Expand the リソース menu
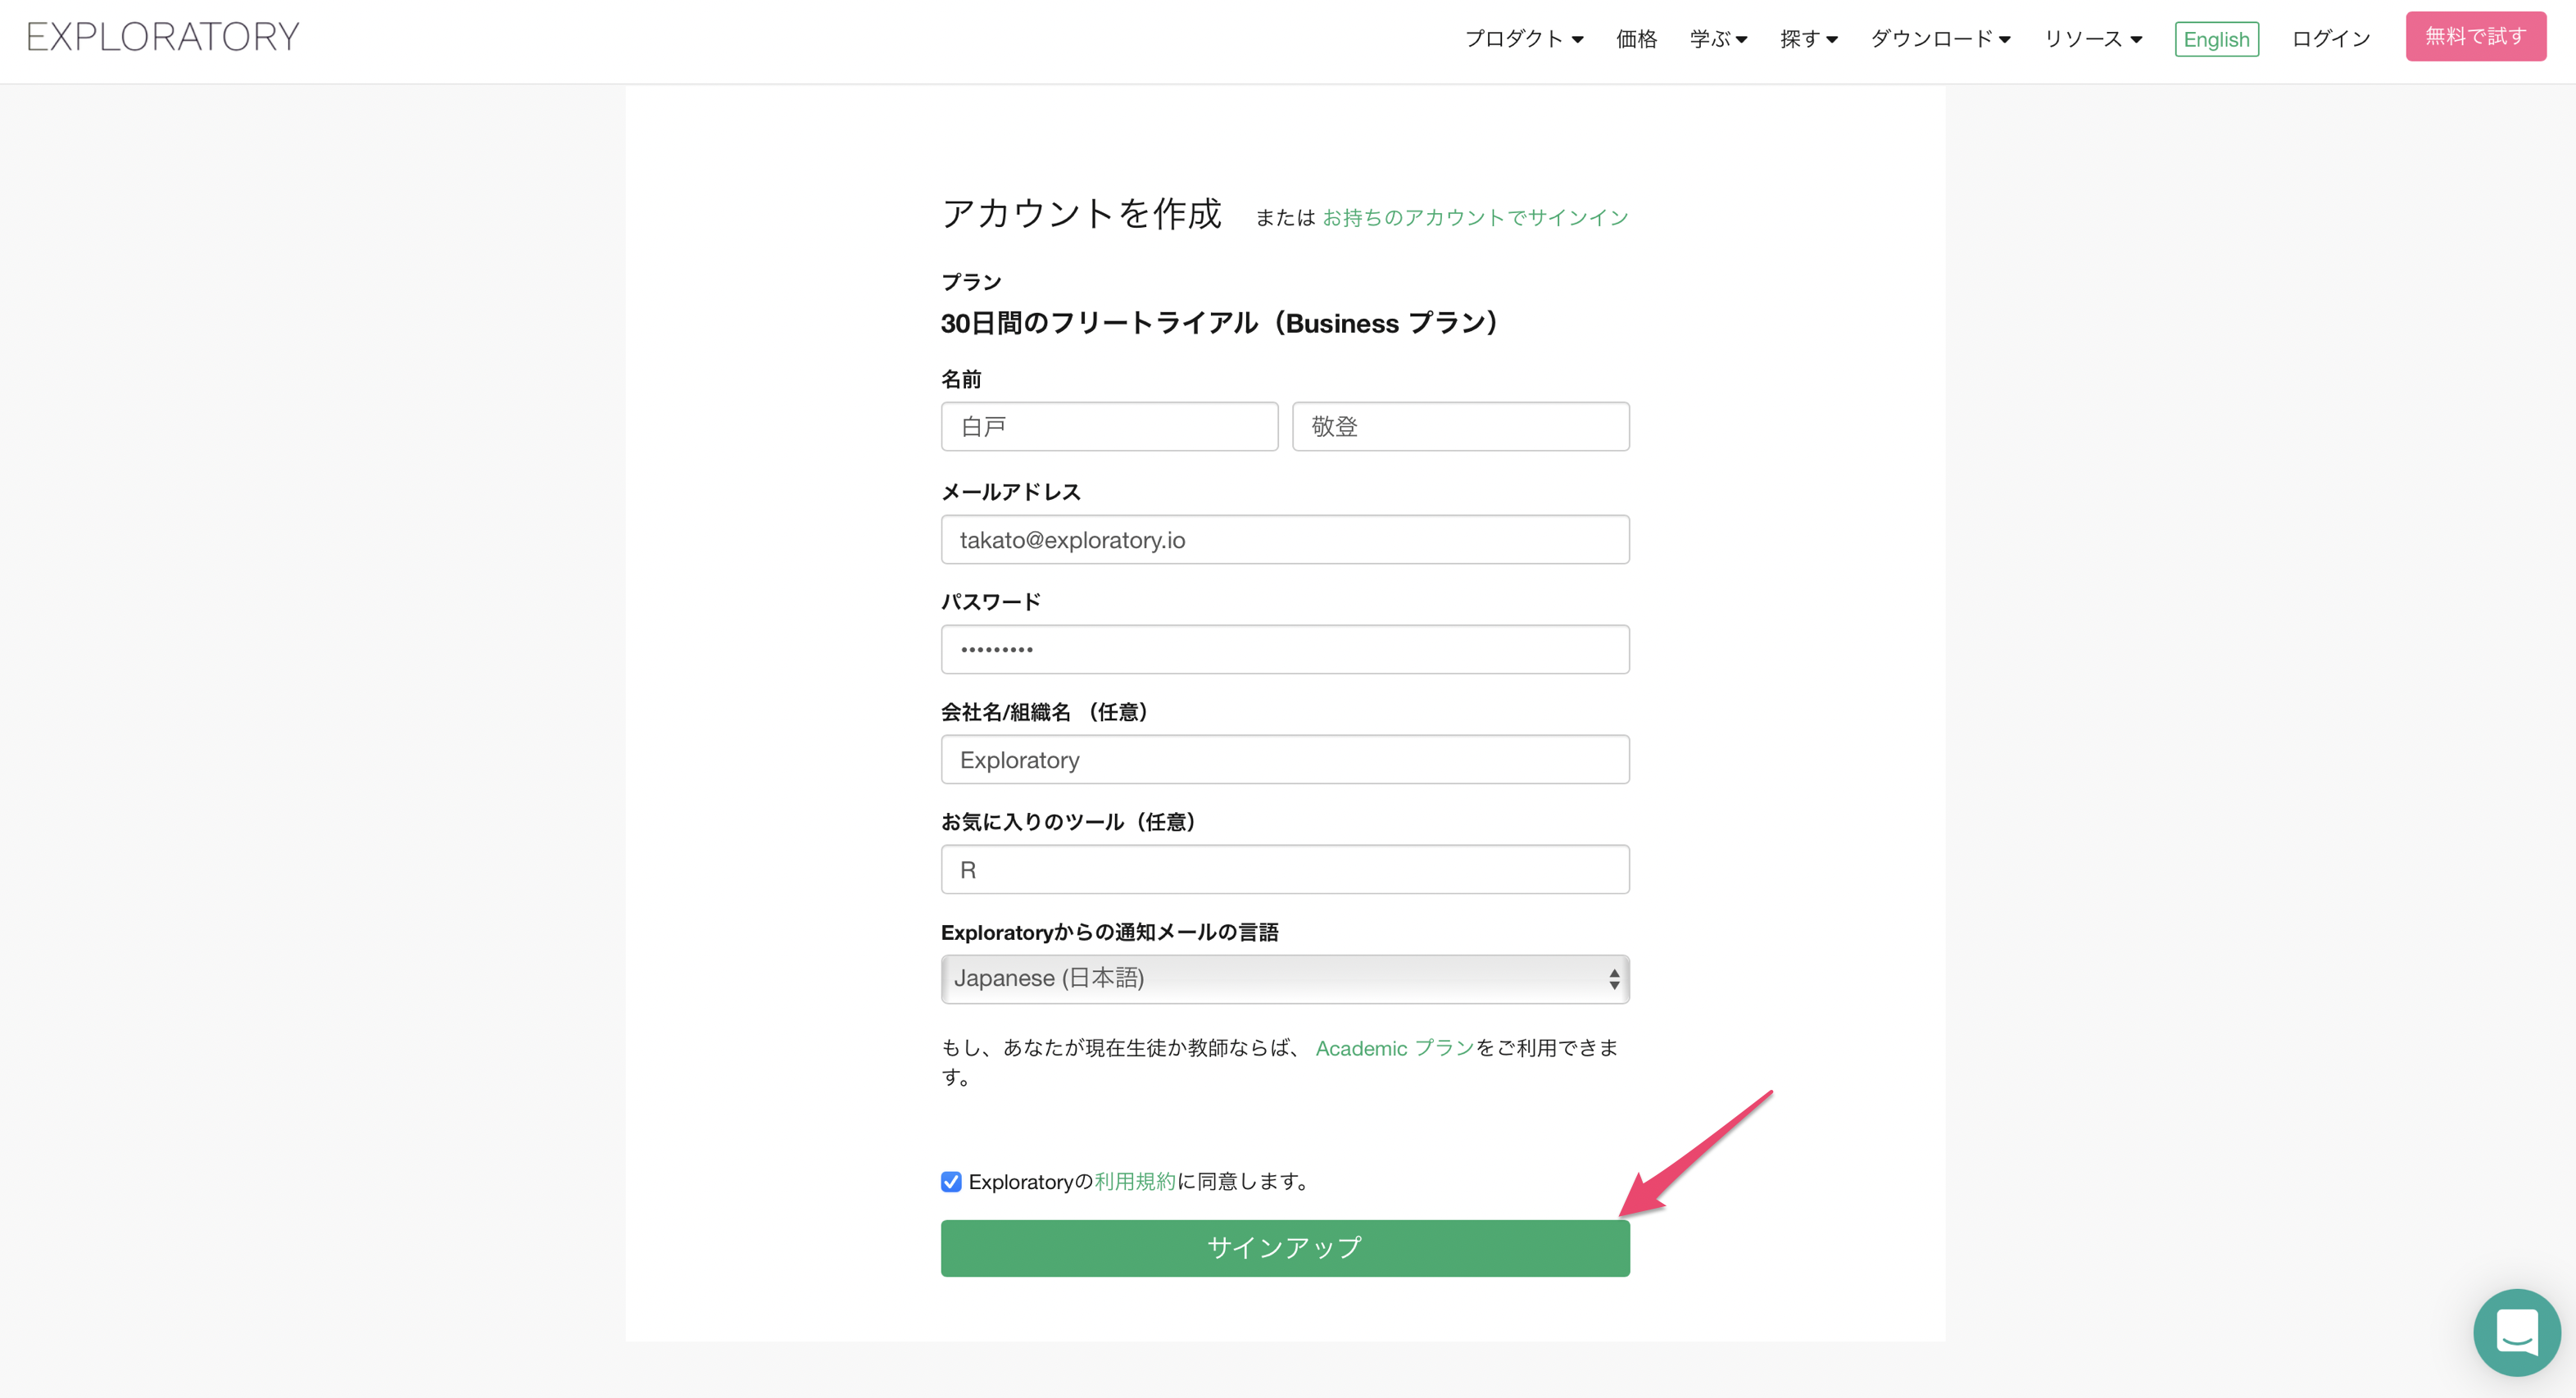2576x1398 pixels. tap(2093, 39)
